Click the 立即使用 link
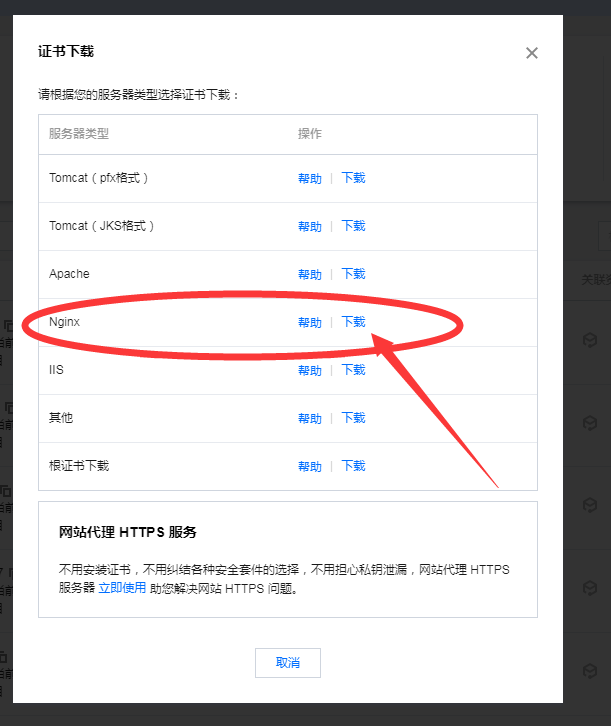Screen dimensions: 611x726 coord(122,588)
